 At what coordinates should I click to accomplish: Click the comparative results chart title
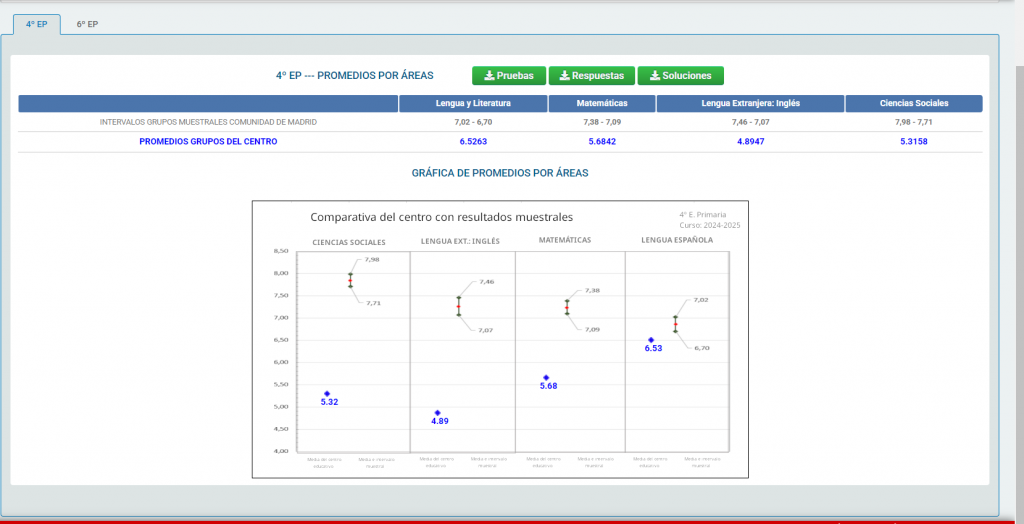coord(441,217)
